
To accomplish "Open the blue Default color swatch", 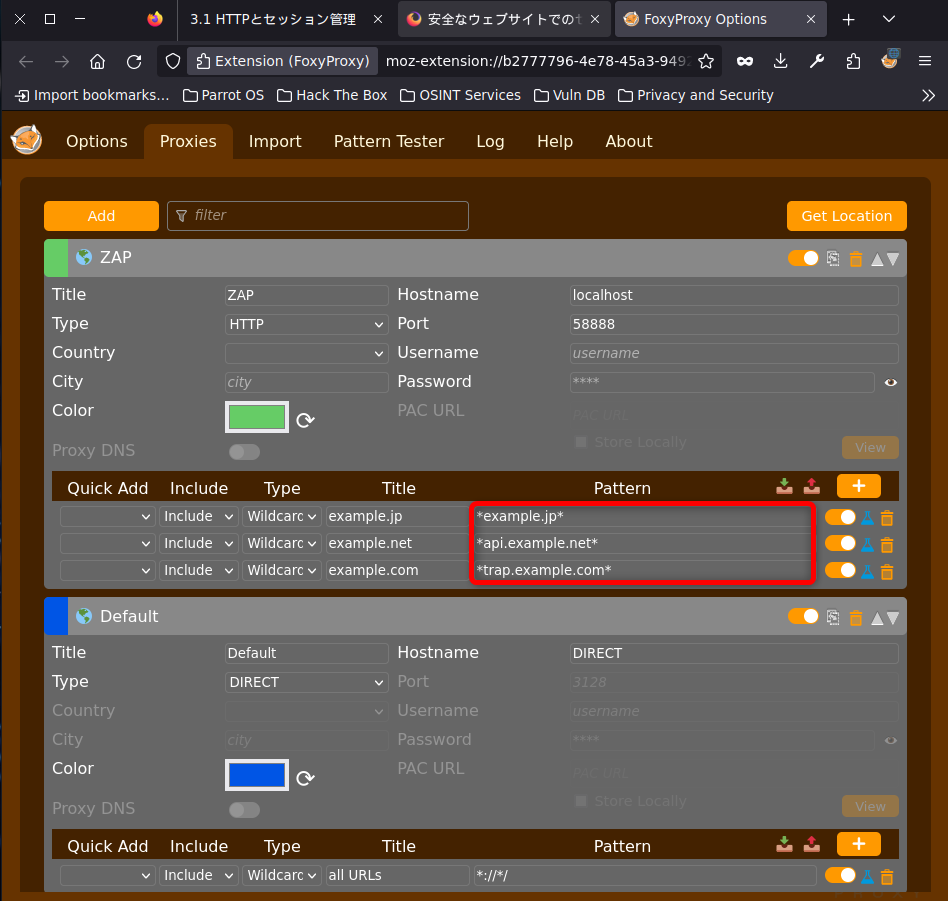I will 257,775.
